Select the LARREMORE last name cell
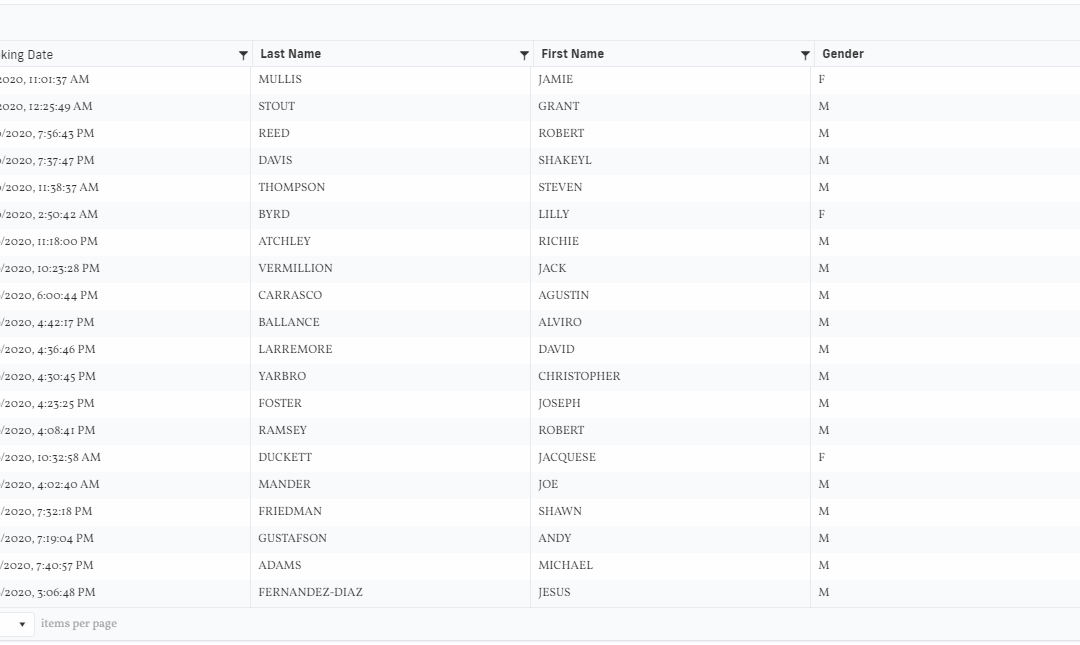The image size is (1080, 645). click(x=295, y=350)
